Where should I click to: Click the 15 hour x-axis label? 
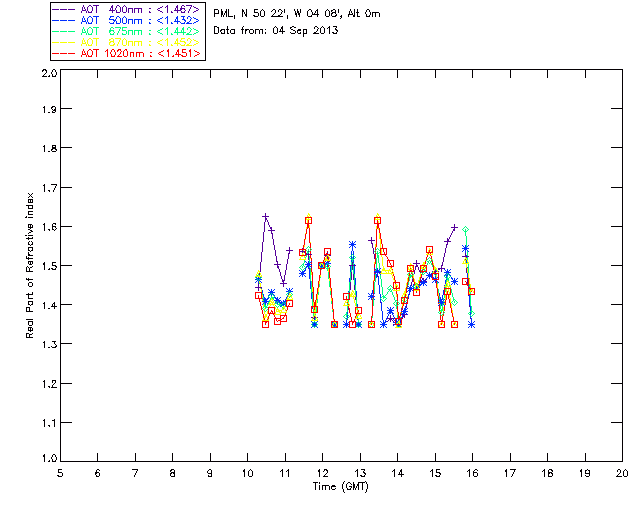tap(435, 473)
